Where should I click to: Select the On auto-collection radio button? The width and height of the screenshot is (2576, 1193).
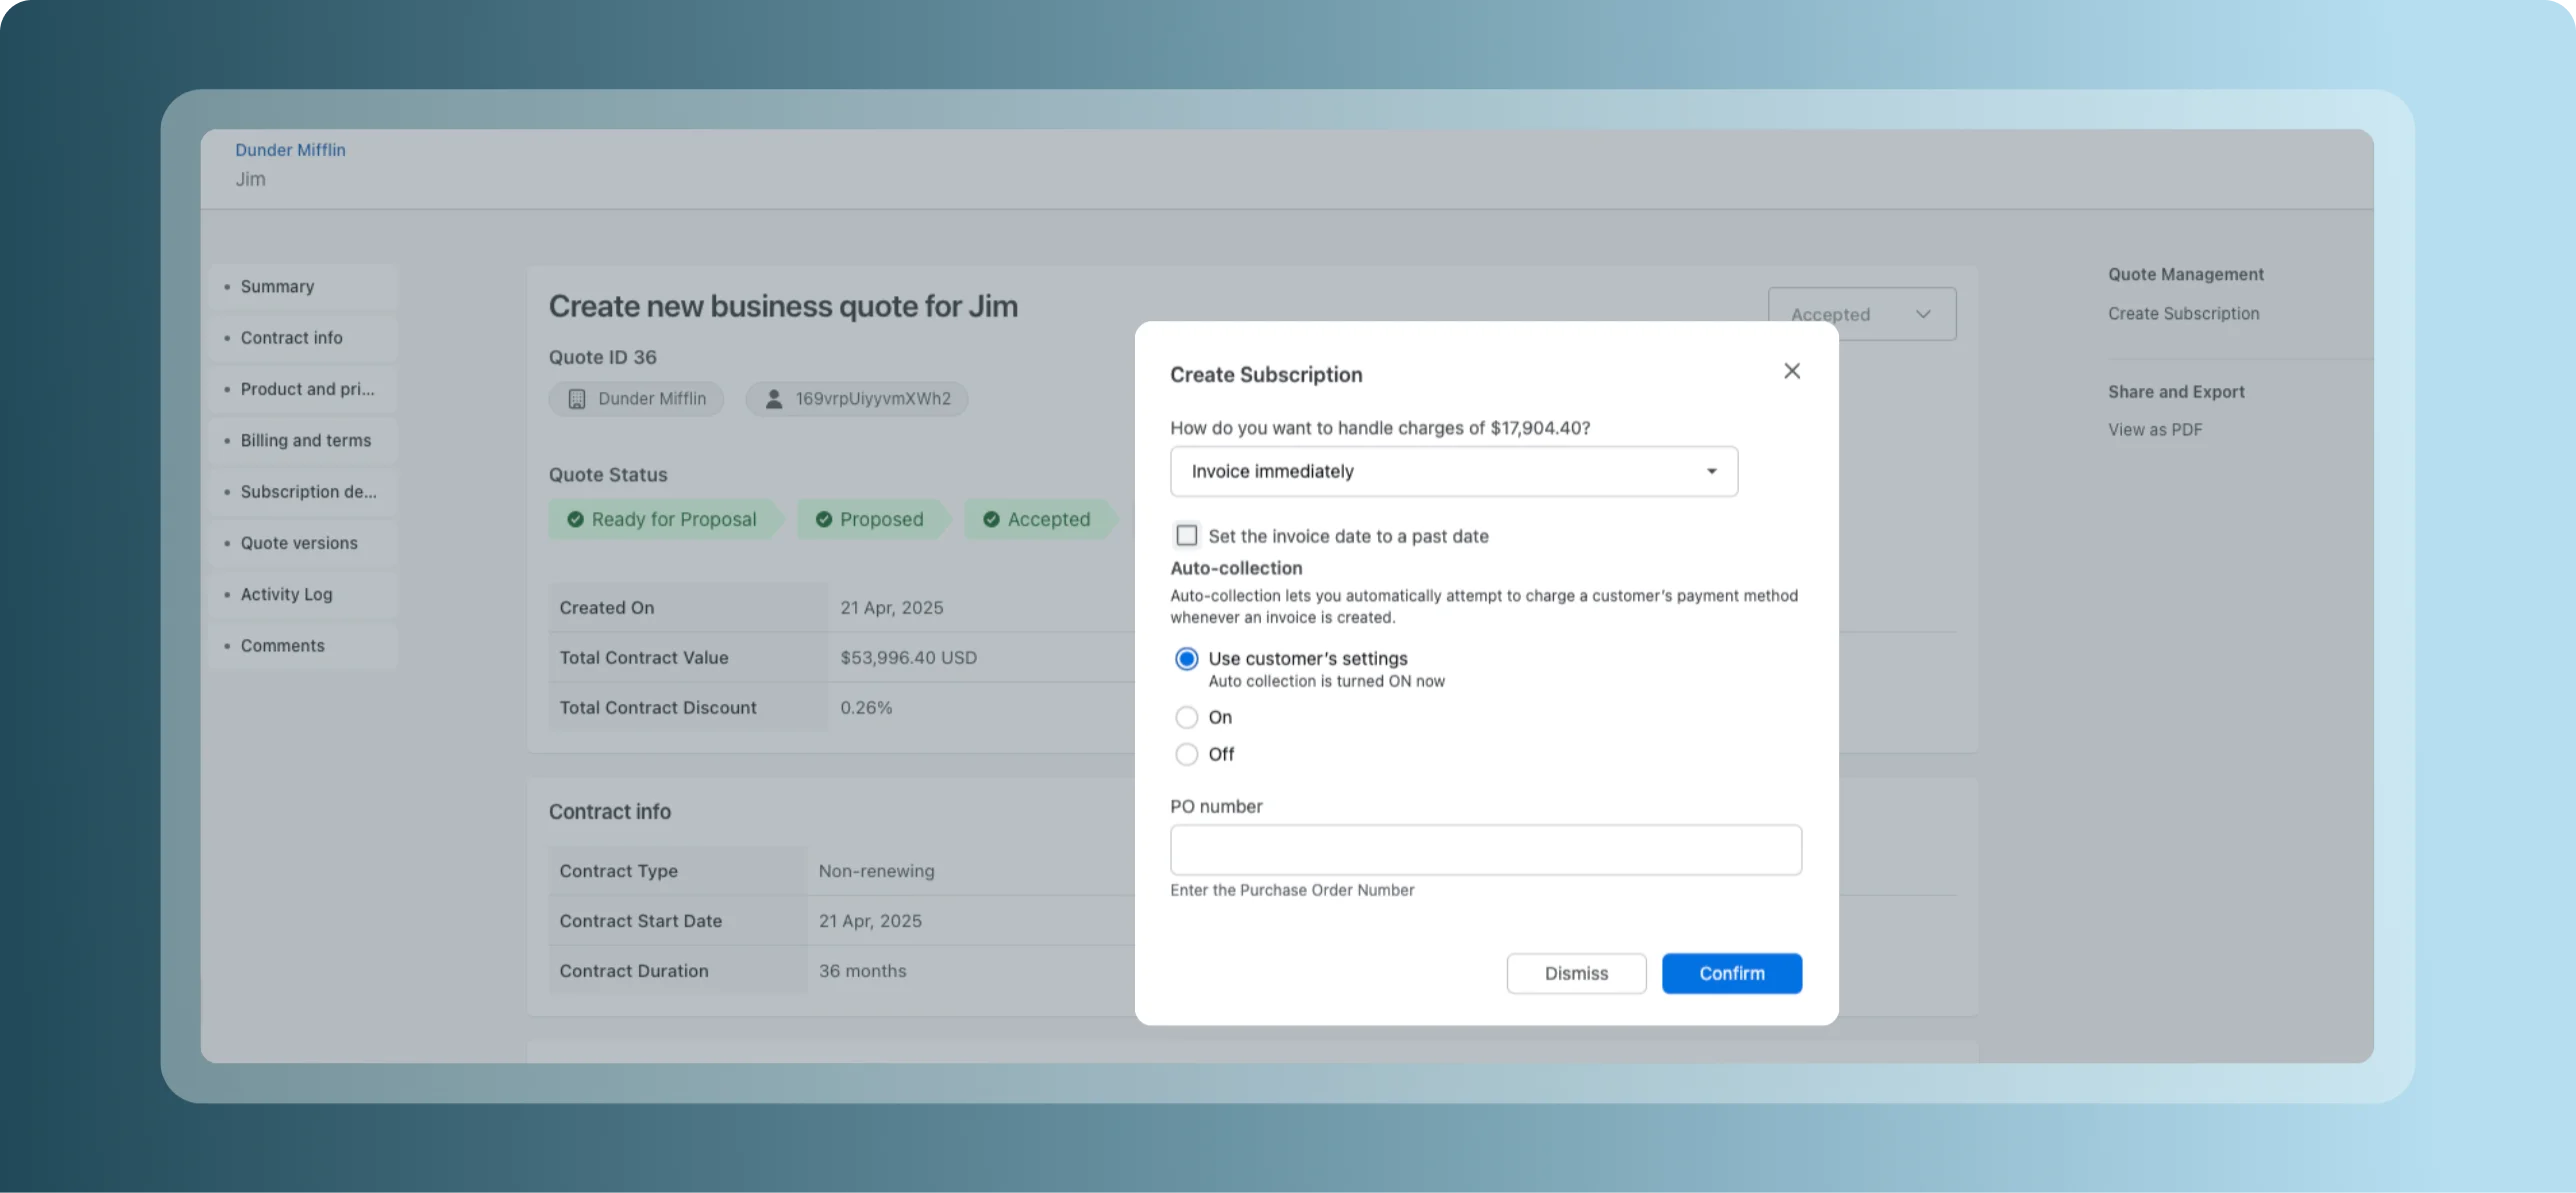click(1186, 717)
